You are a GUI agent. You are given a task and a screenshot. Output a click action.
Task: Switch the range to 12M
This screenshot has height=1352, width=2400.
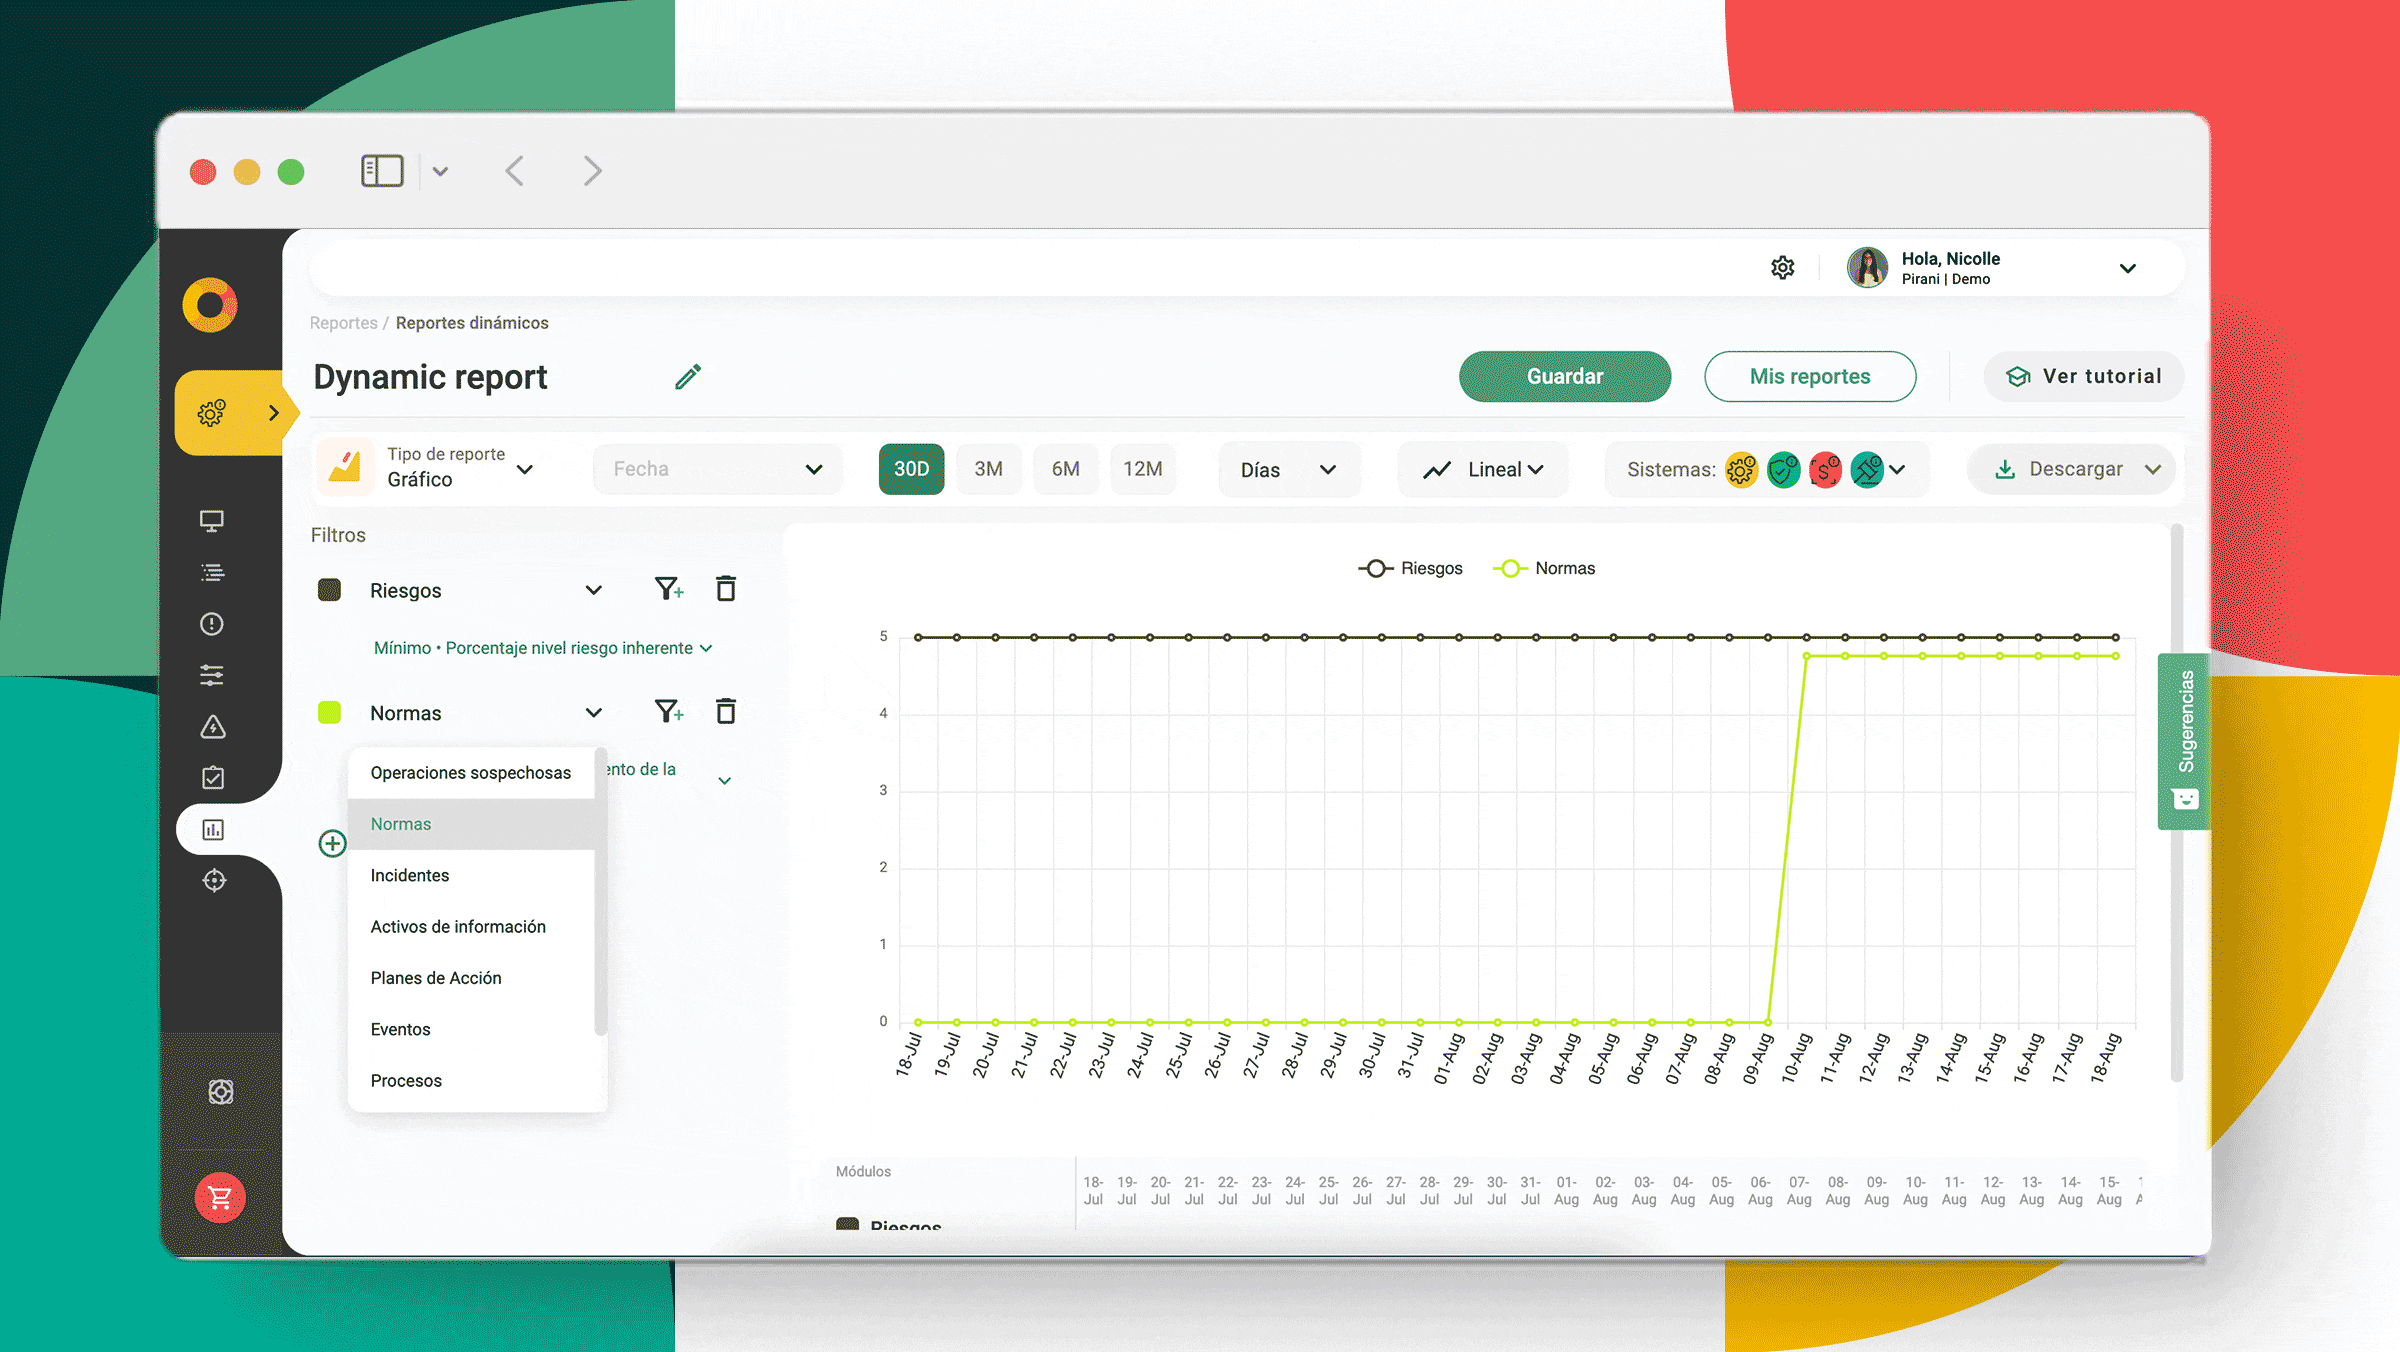(x=1142, y=469)
